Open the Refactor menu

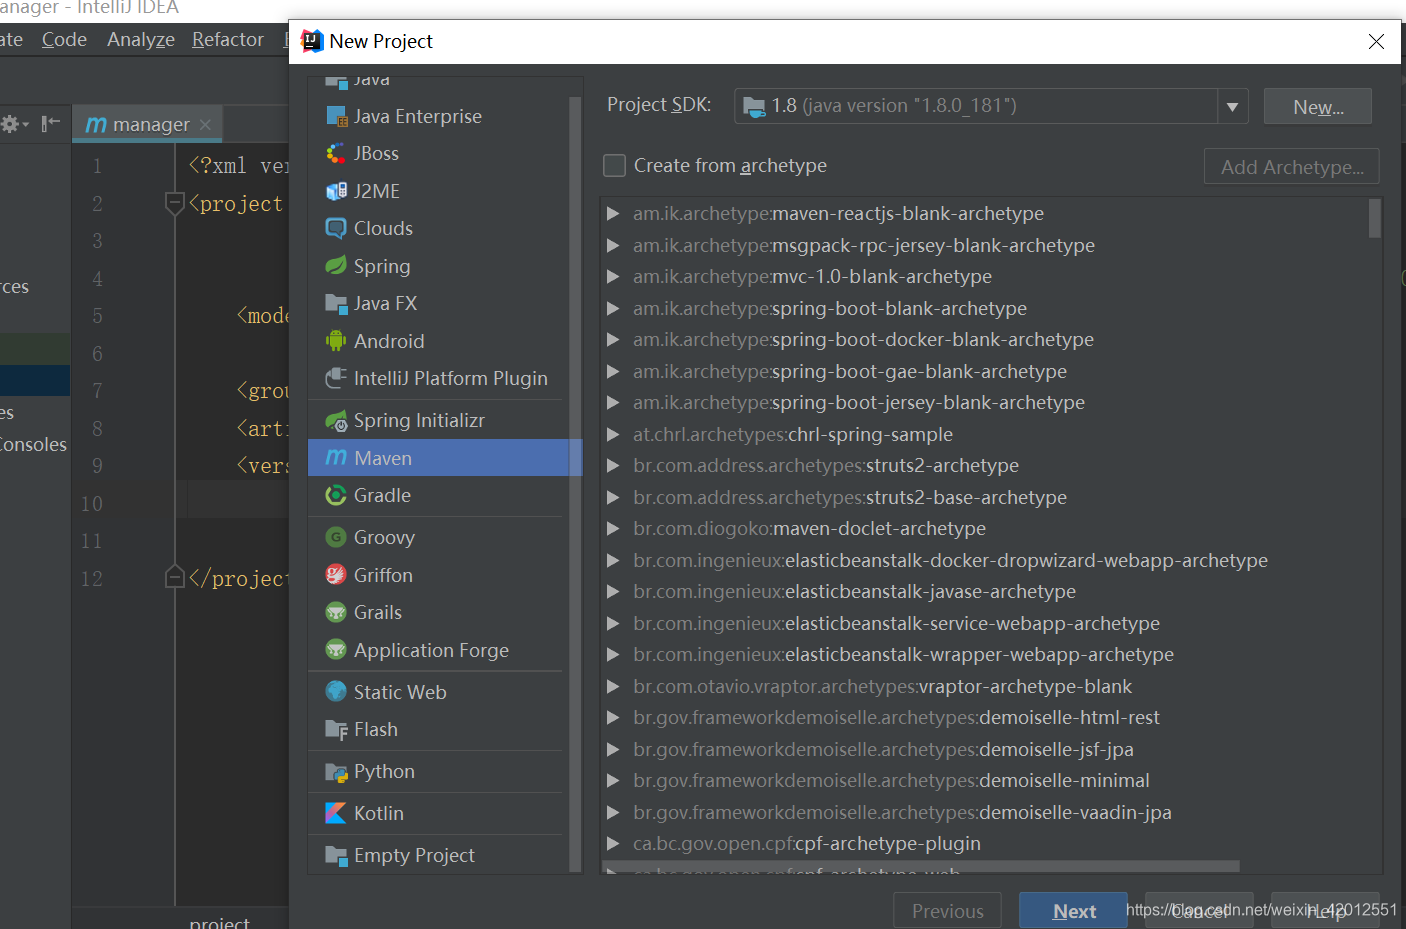click(227, 39)
